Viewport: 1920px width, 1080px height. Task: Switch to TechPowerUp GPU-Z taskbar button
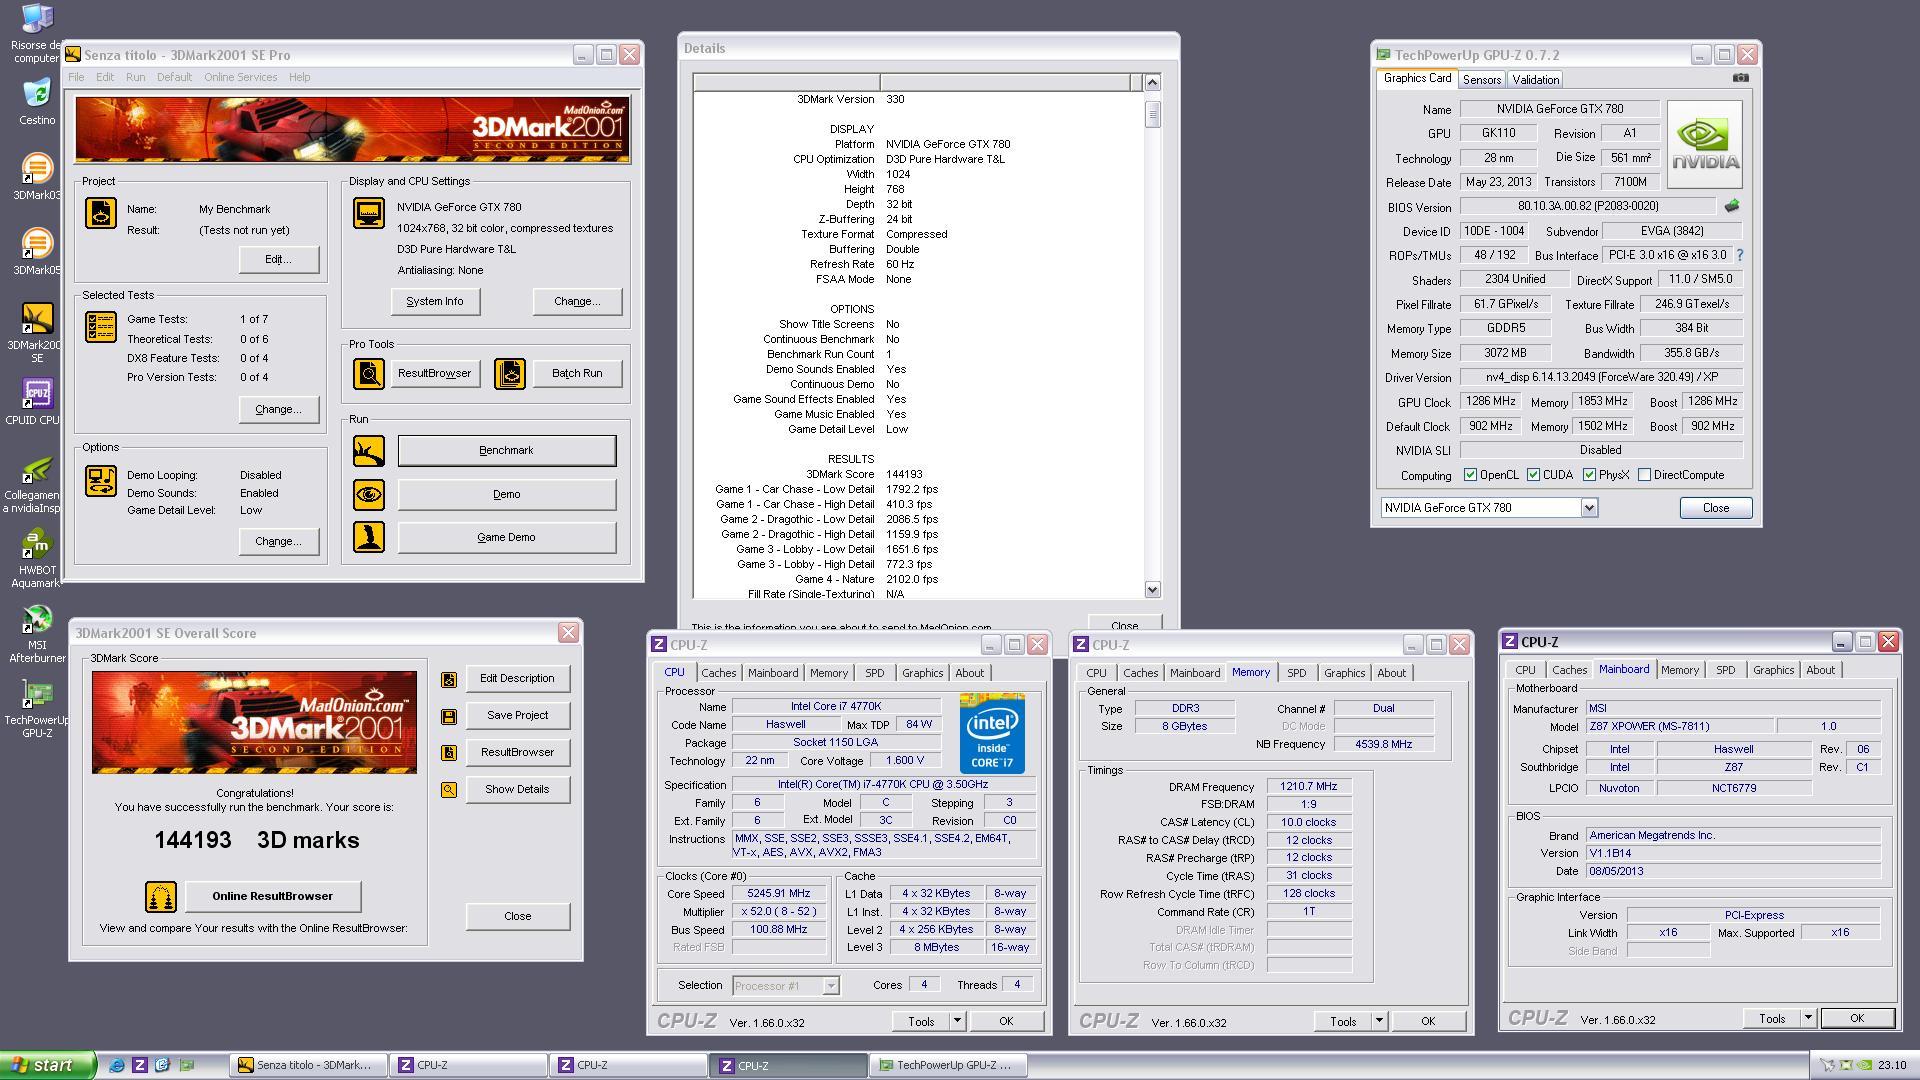click(x=947, y=1065)
